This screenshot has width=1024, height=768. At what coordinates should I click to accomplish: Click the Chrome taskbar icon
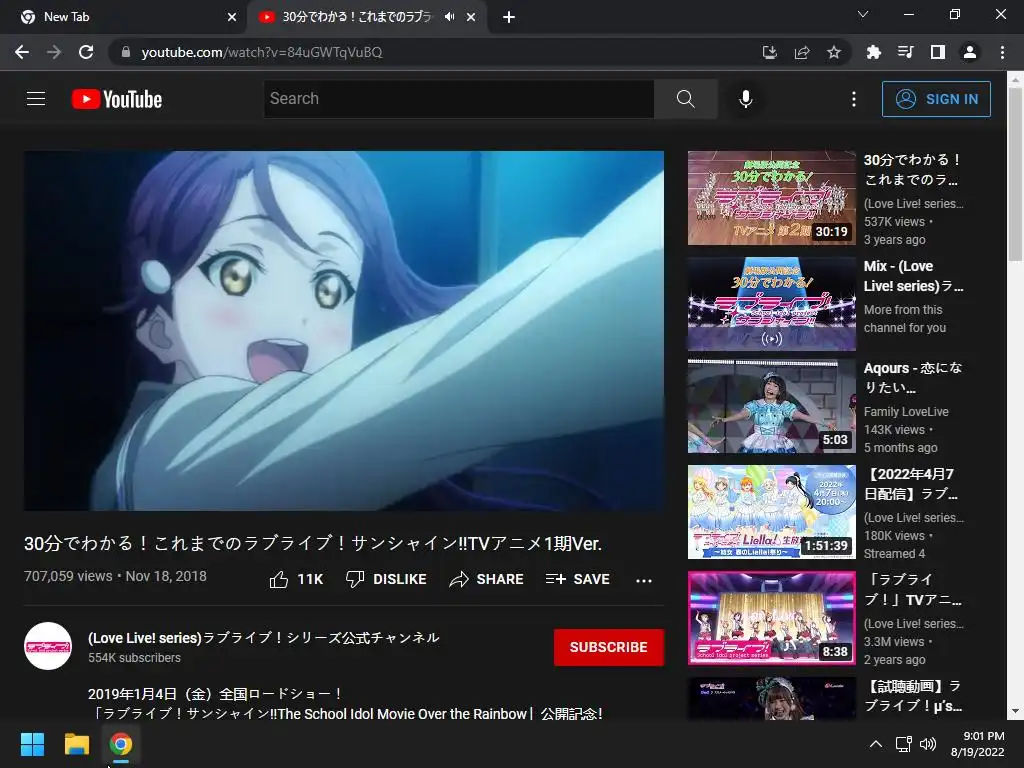click(121, 744)
